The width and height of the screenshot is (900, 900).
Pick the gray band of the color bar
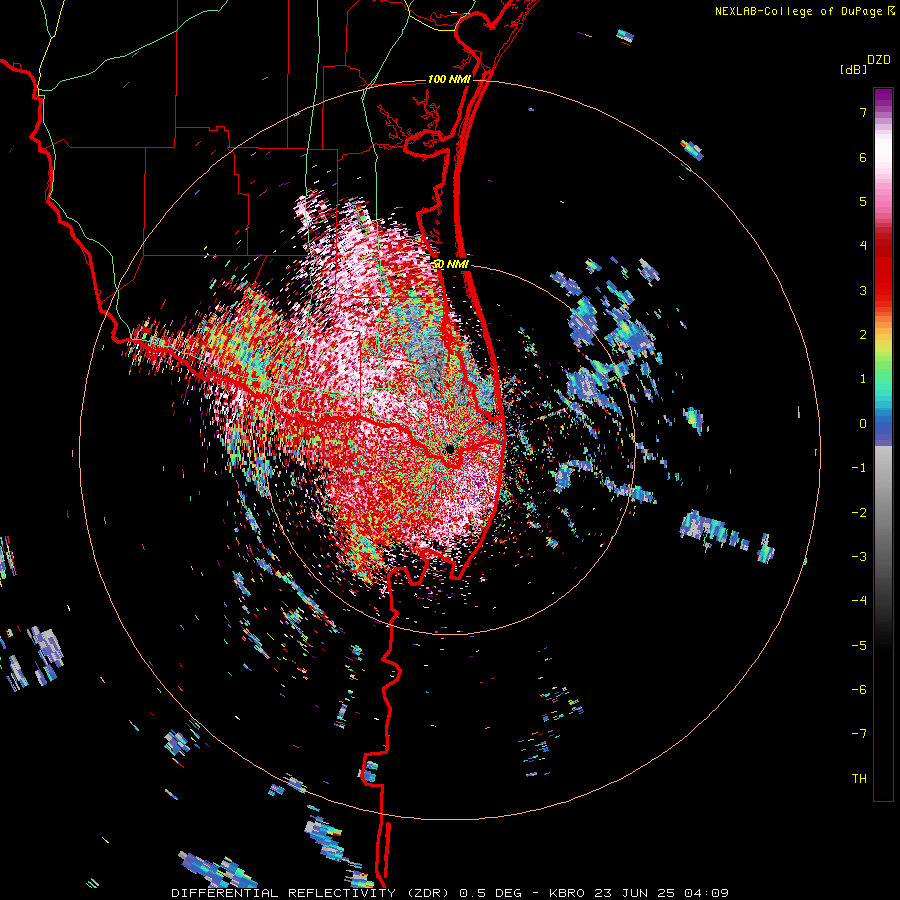point(883,517)
